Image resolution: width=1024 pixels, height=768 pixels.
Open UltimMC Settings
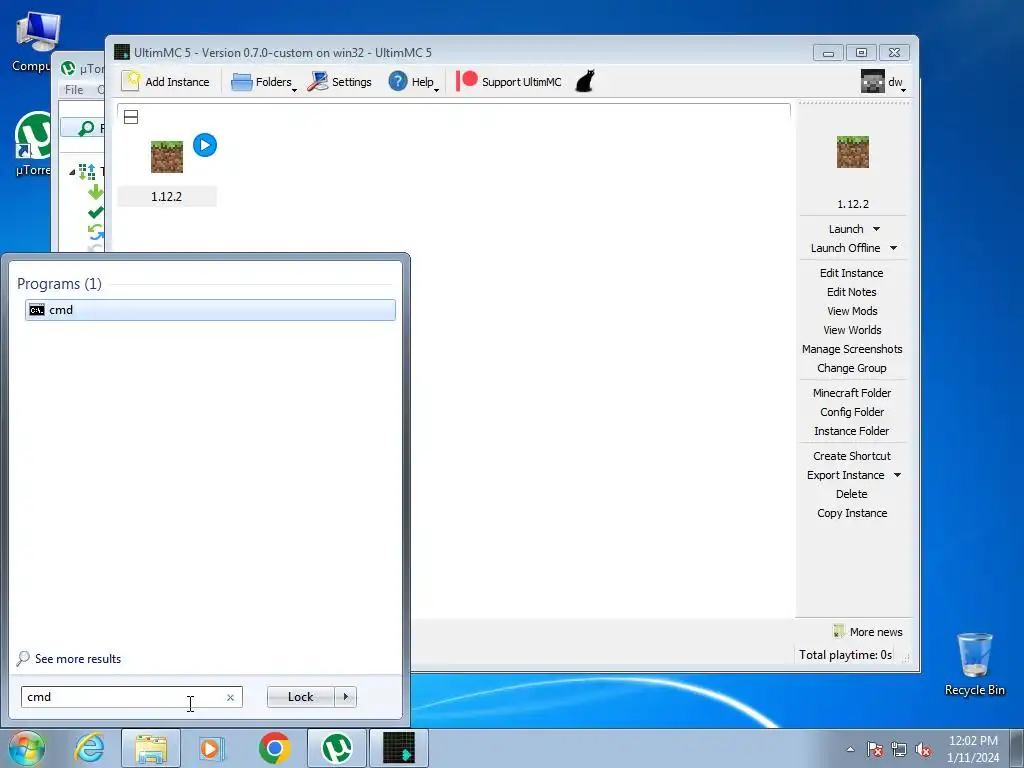pyautogui.click(x=340, y=82)
